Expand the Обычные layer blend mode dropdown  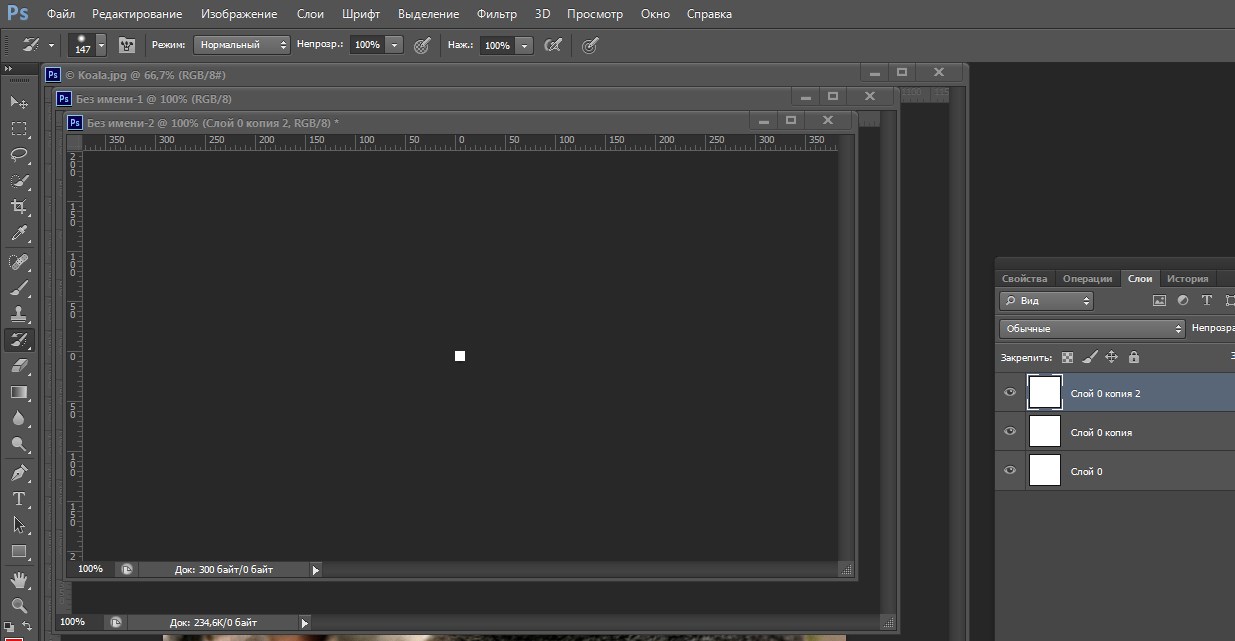(1092, 328)
